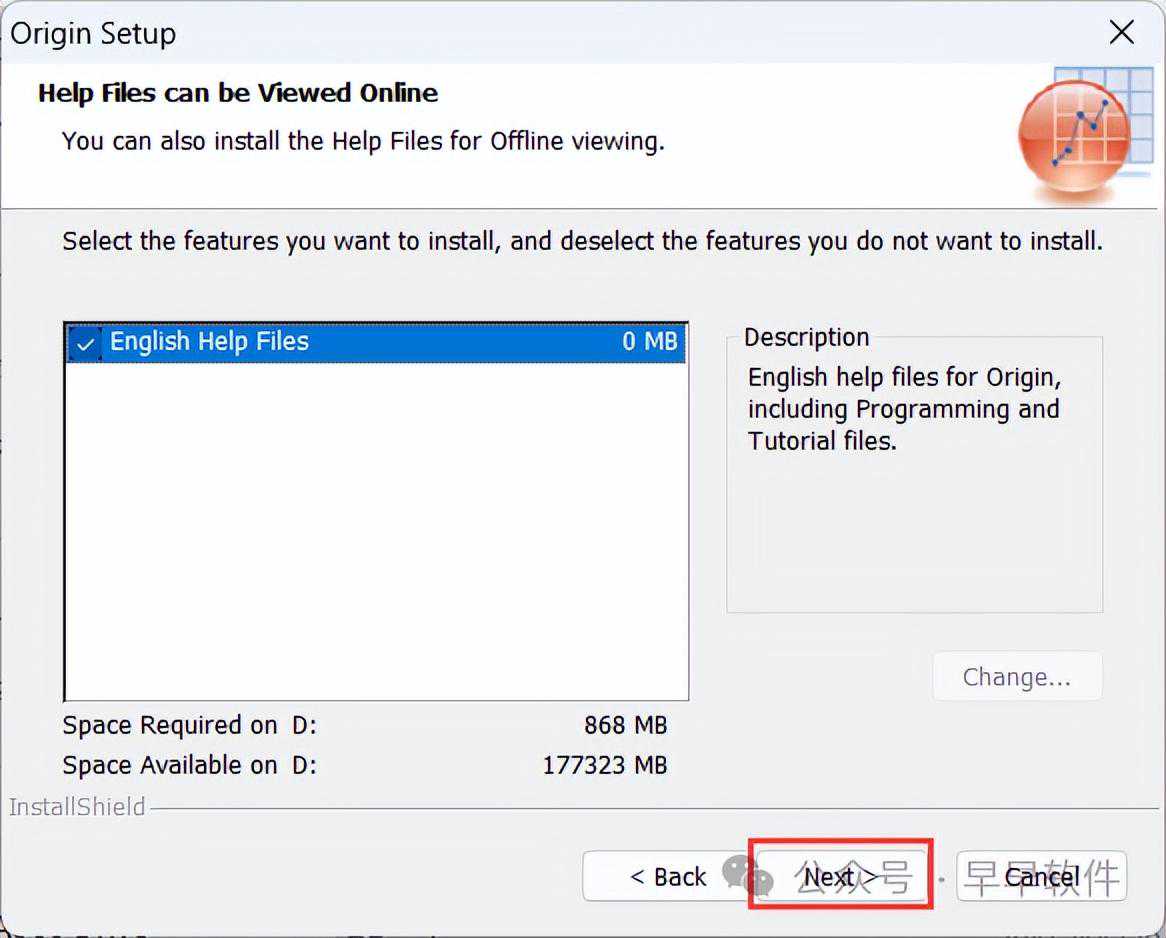Screen dimensions: 1166x938
Task: Click the "Select the features" instruction text
Action: click(x=582, y=241)
